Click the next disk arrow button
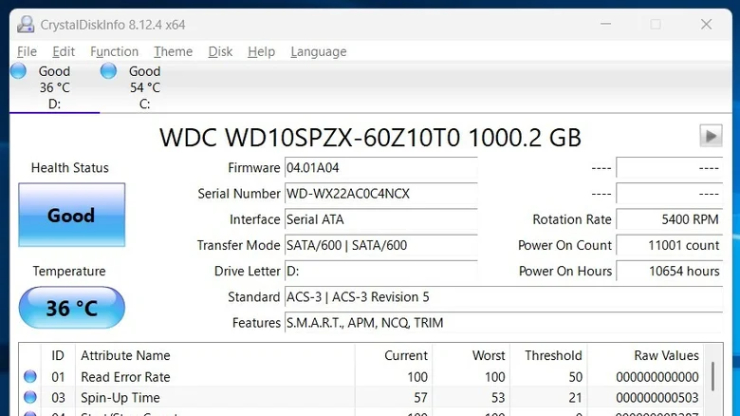Screen dimensions: 740x416 coord(711,136)
